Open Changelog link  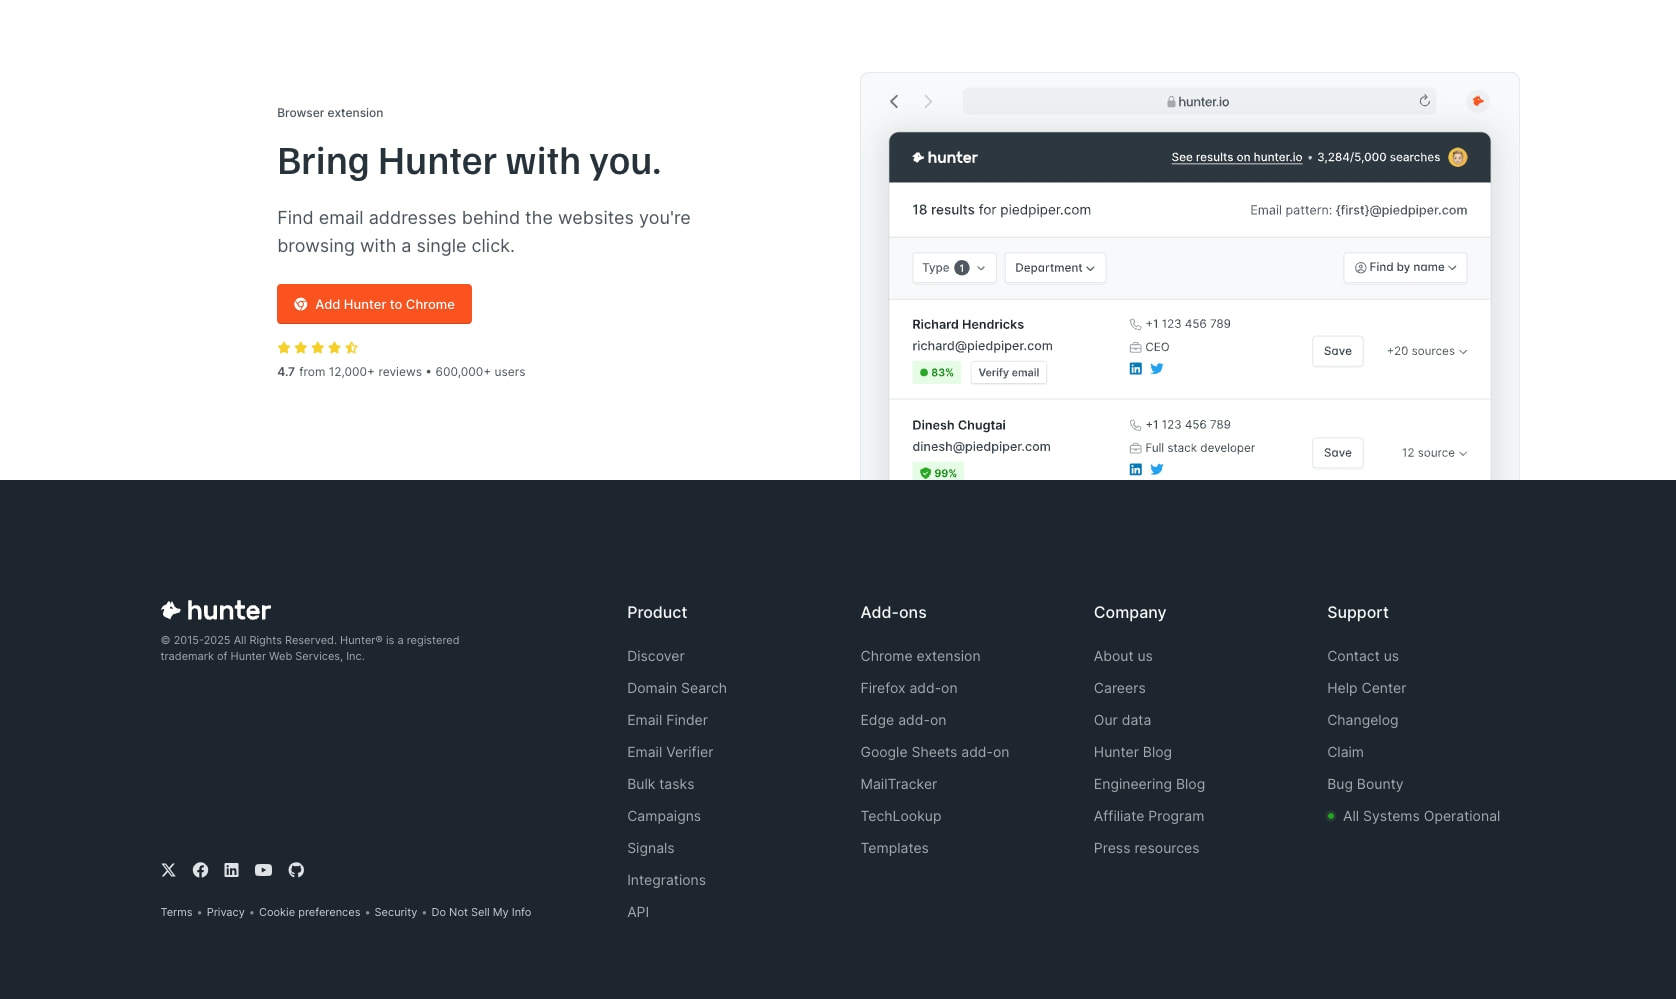click(x=1363, y=720)
